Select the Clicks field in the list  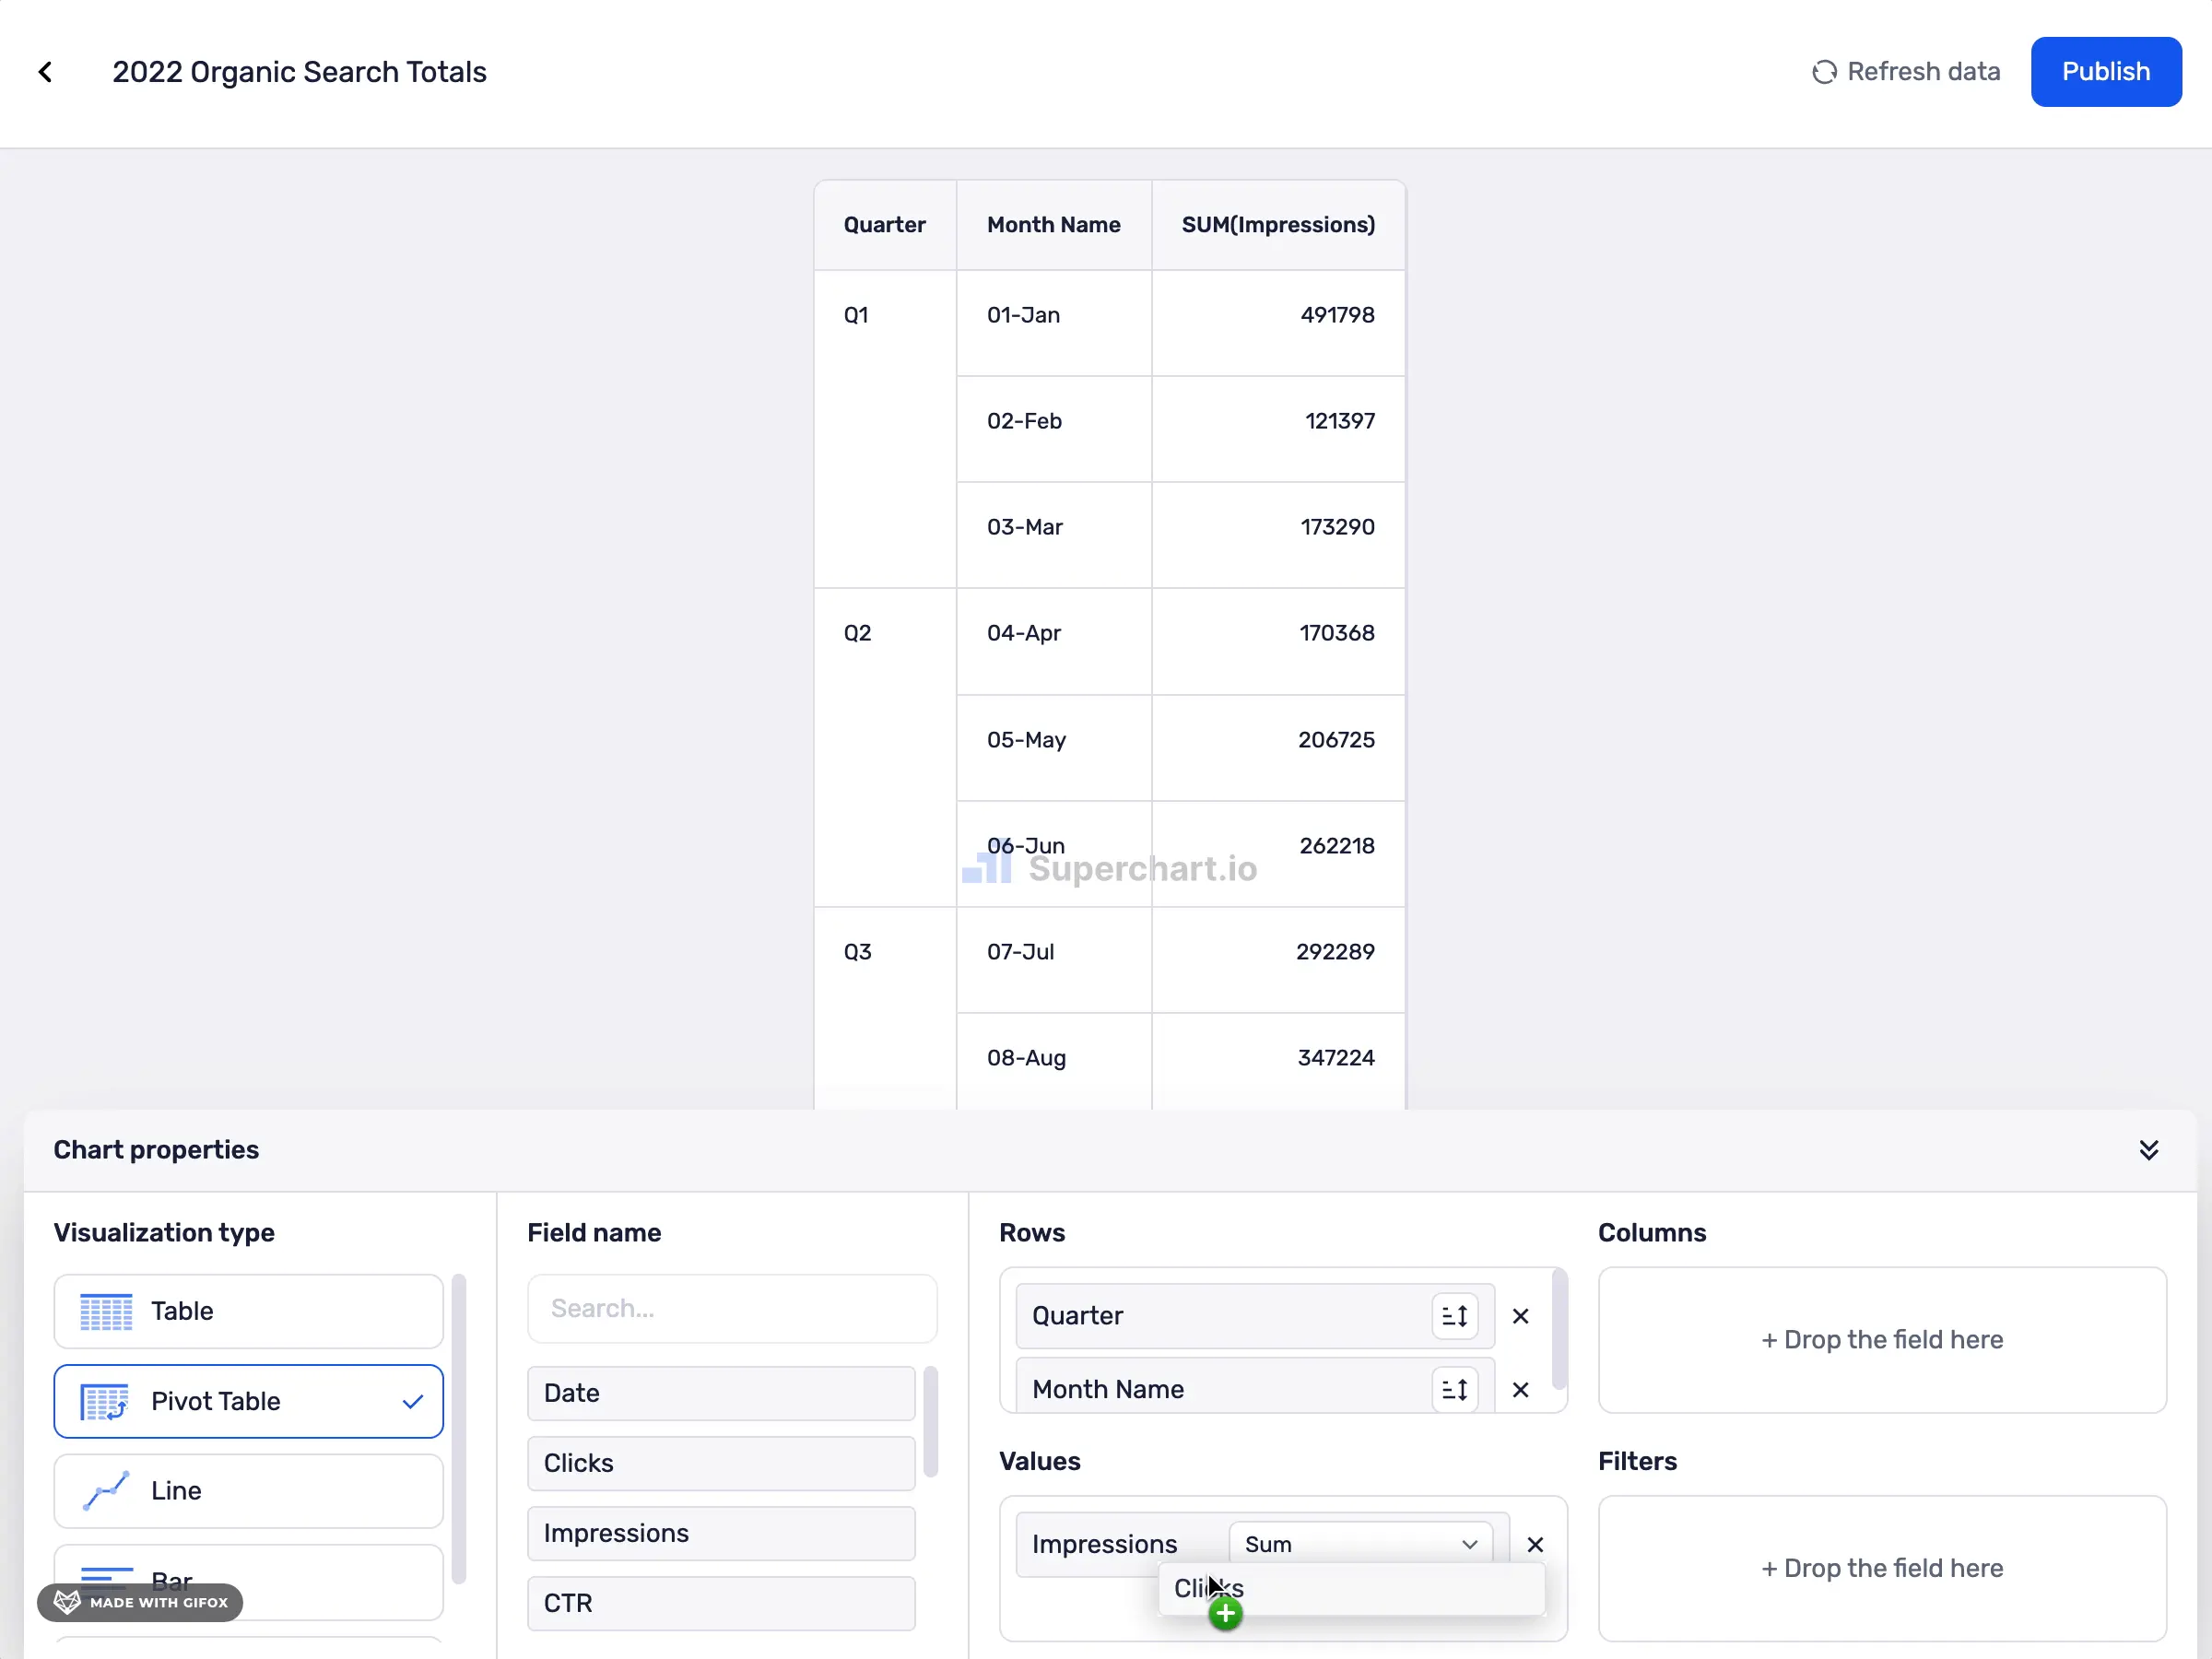721,1463
